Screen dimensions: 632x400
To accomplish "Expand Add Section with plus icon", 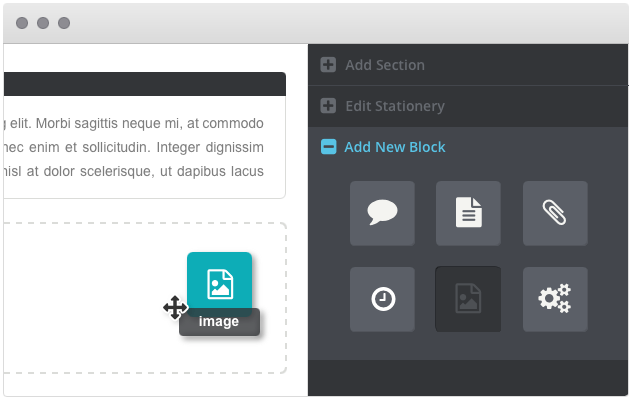I will point(328,65).
